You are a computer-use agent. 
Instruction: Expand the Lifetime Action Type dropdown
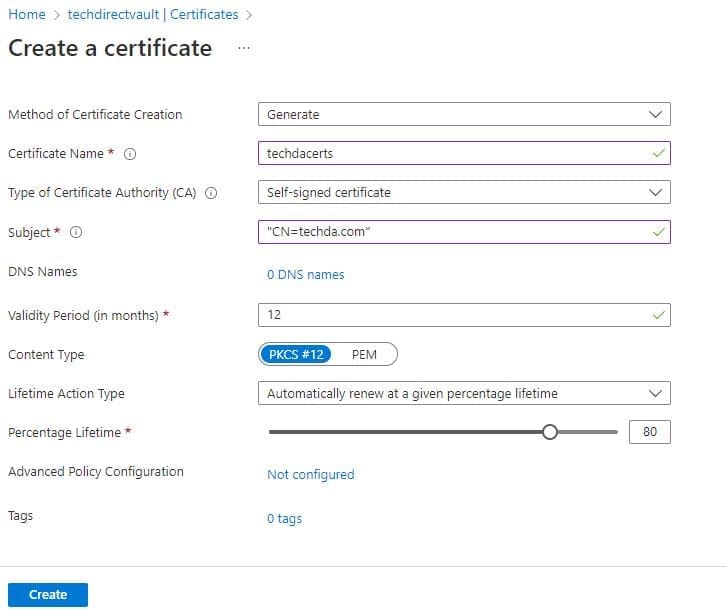pos(463,393)
